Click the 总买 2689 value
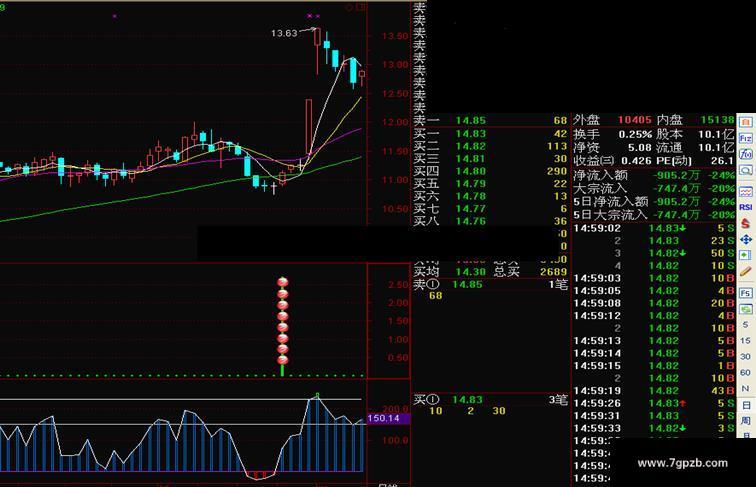The height and width of the screenshot is (487, 756). click(553, 272)
